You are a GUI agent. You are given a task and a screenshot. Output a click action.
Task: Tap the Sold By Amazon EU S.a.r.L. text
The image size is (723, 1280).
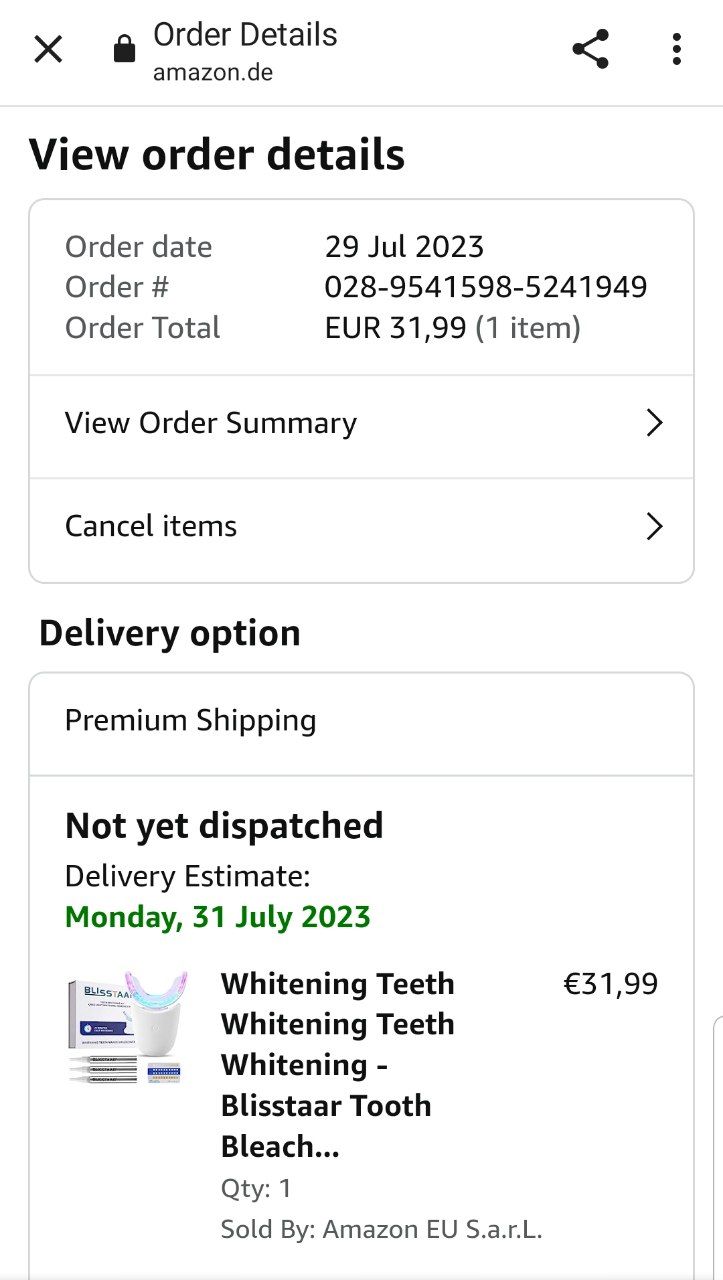pyautogui.click(x=381, y=1230)
